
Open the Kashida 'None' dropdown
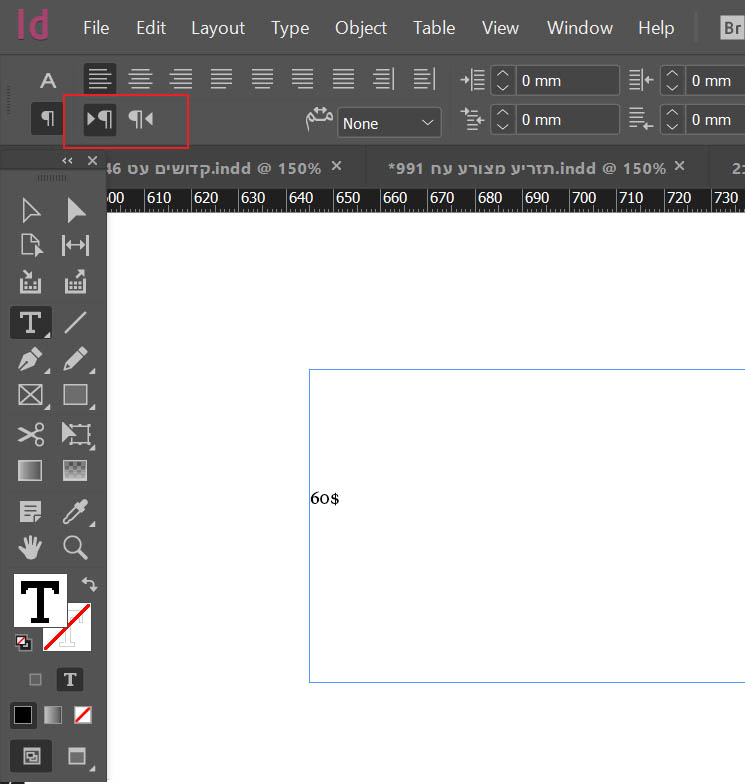[x=389, y=123]
